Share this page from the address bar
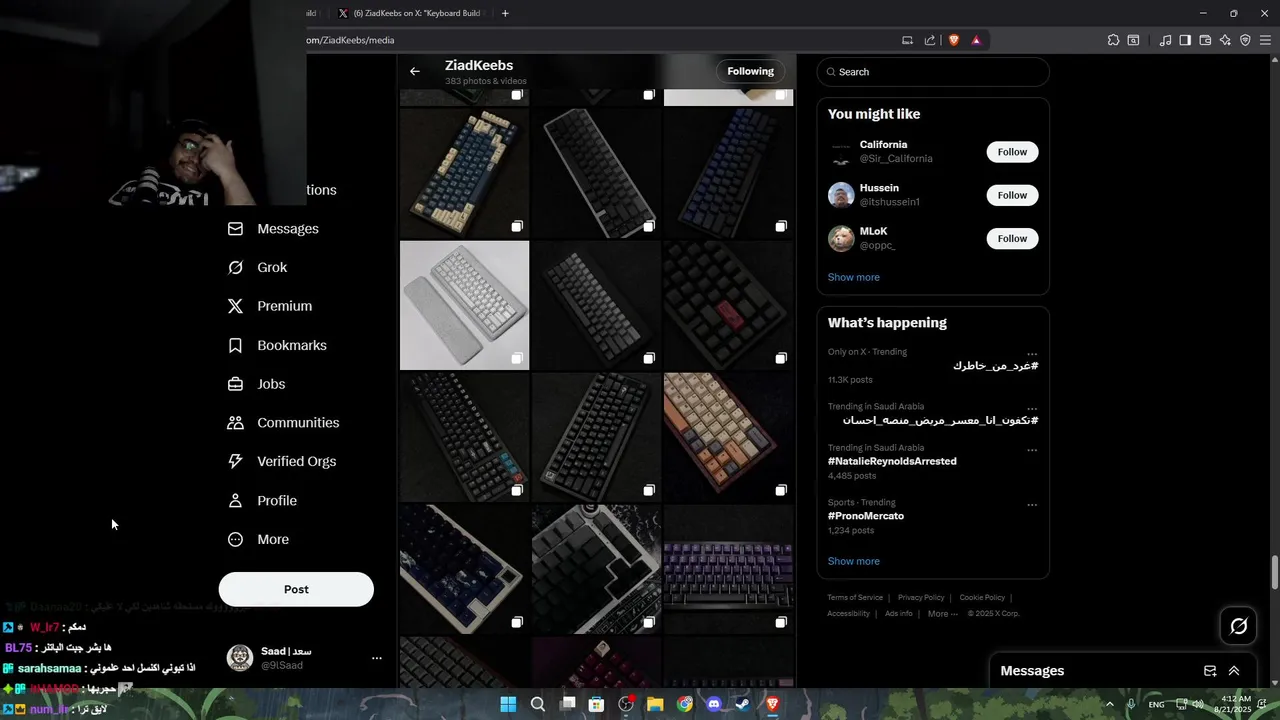Screen dimensions: 1280x720 [930, 40]
